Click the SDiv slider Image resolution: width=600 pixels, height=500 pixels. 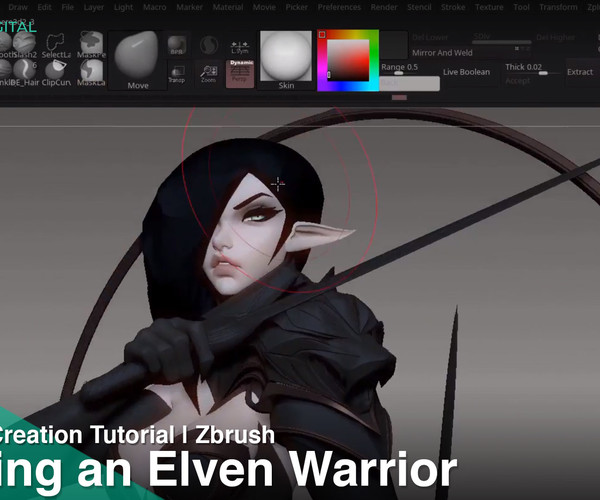[502, 39]
